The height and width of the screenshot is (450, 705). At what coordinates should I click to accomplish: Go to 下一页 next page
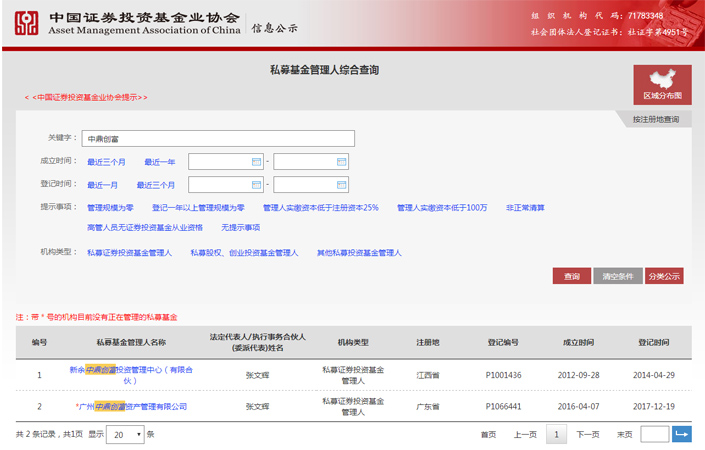[x=588, y=434]
